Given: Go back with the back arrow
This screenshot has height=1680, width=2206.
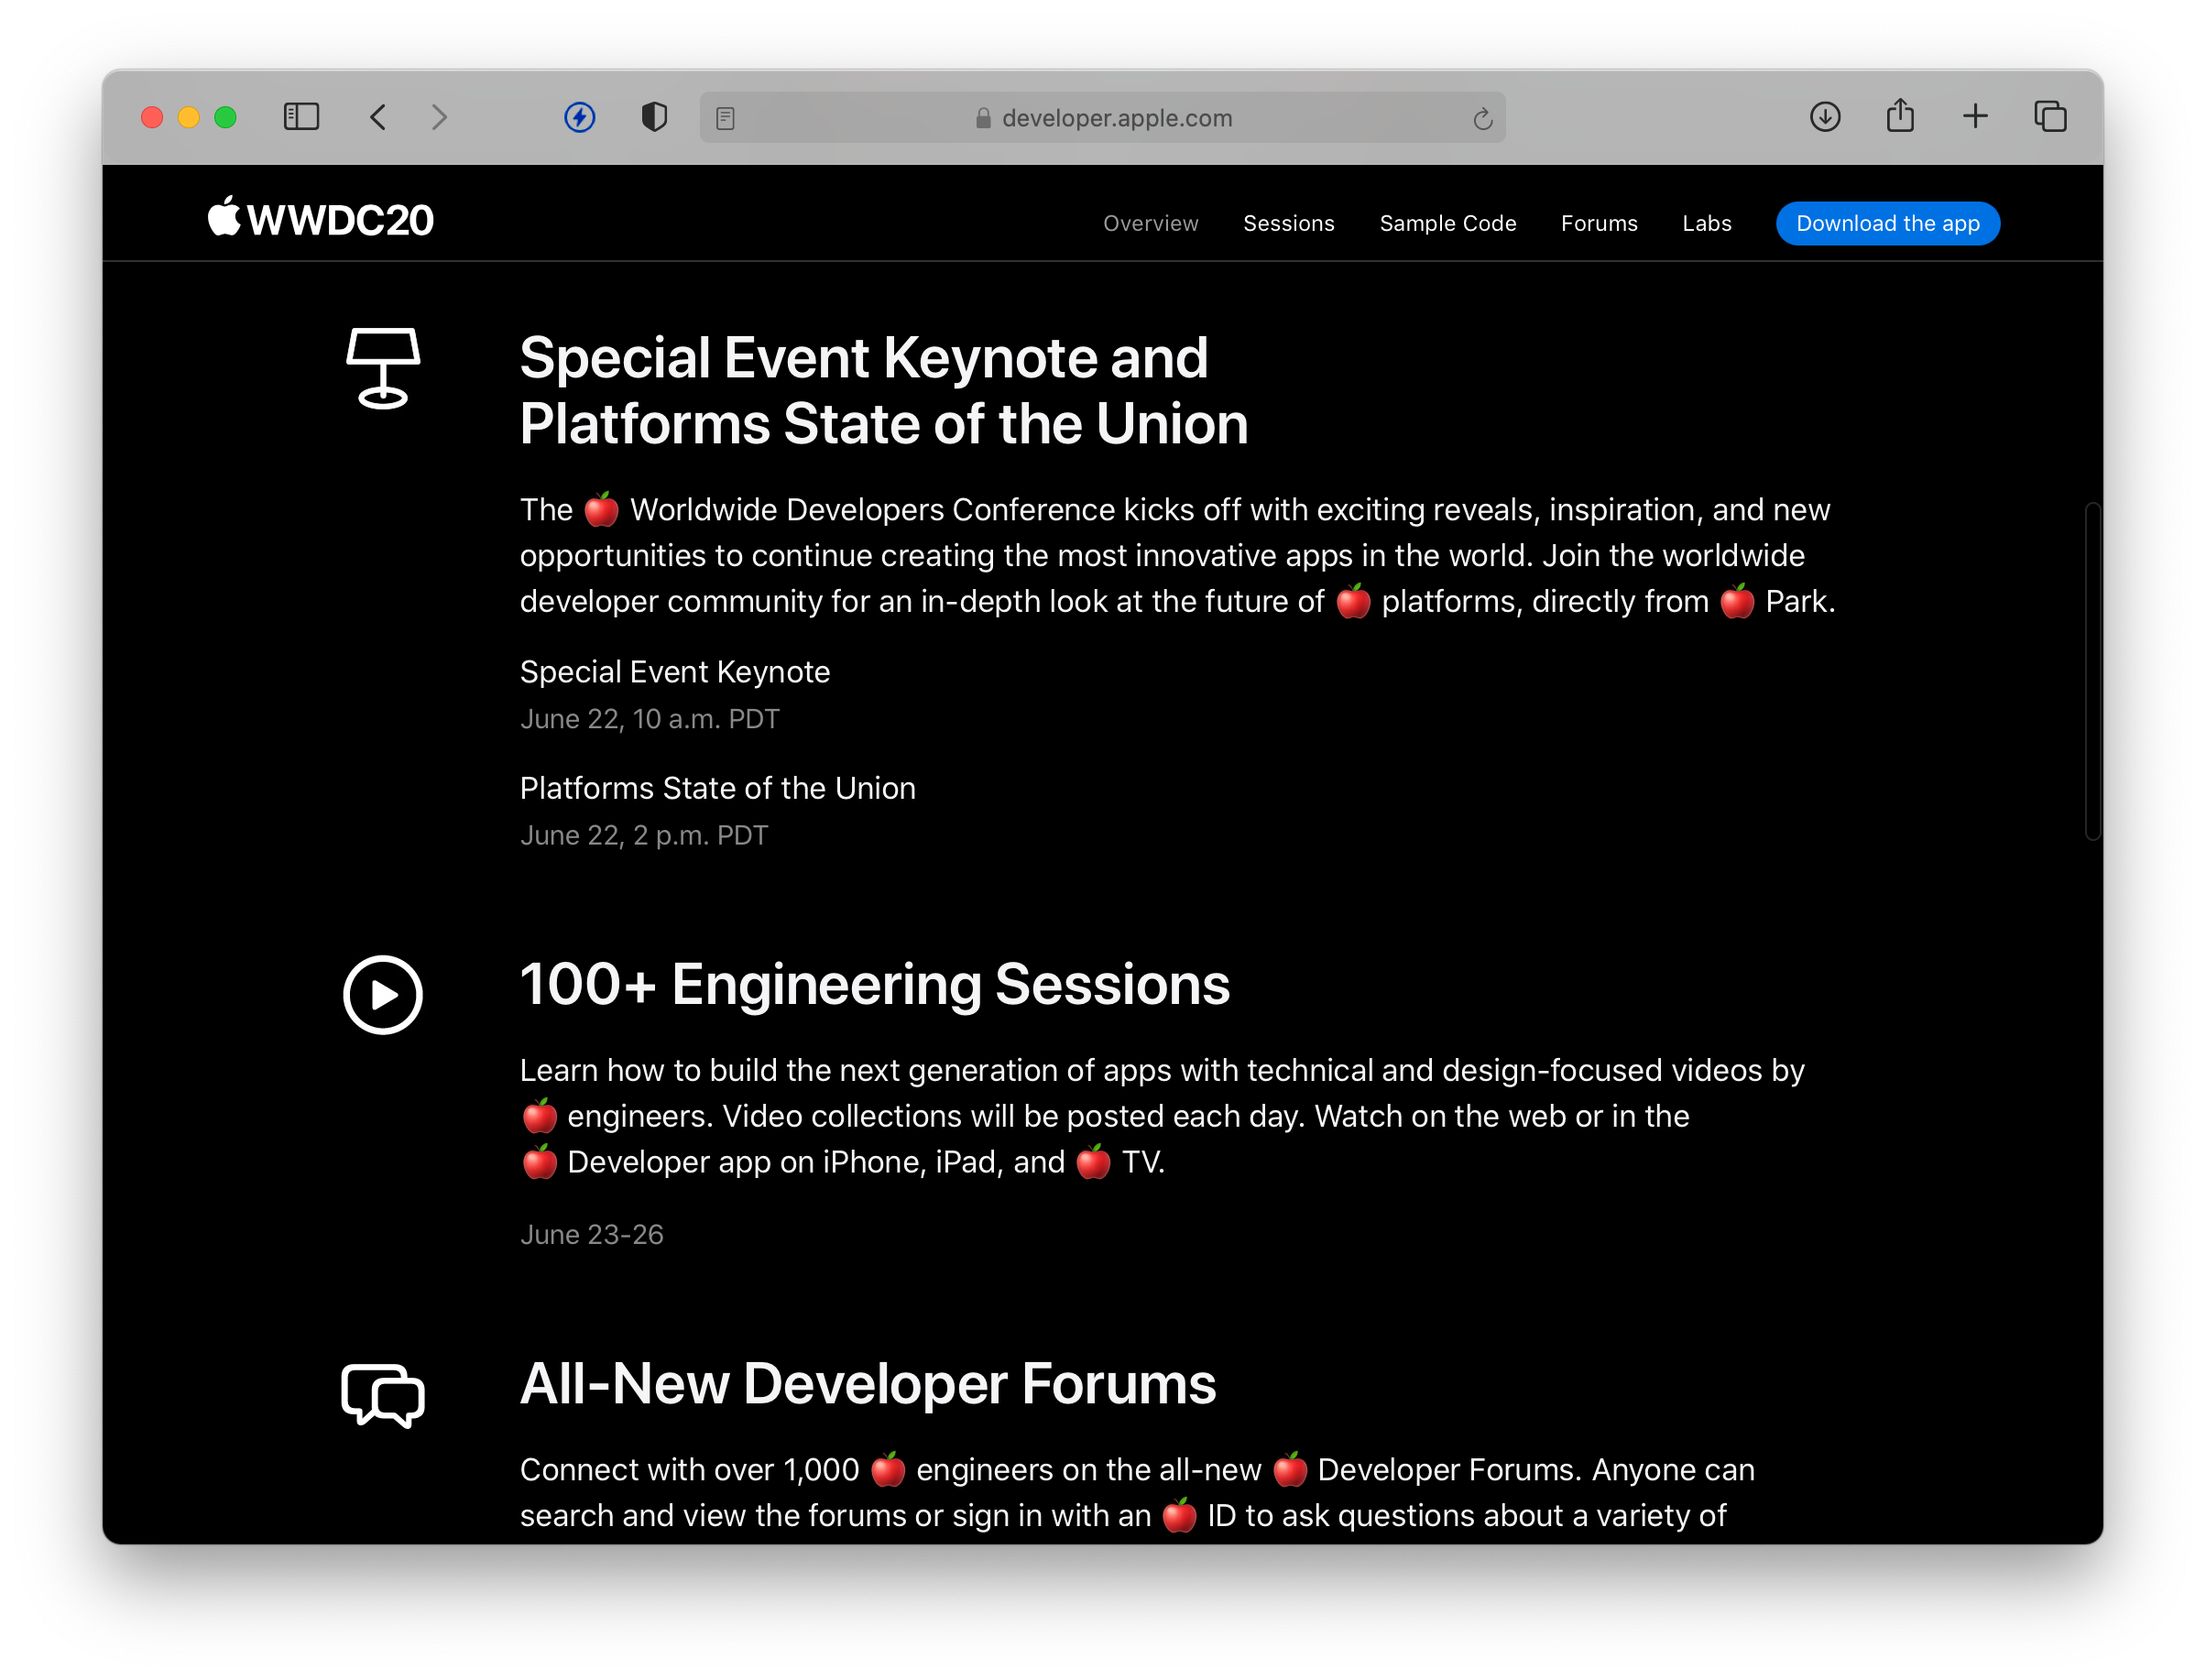Looking at the screenshot, I should 378,117.
